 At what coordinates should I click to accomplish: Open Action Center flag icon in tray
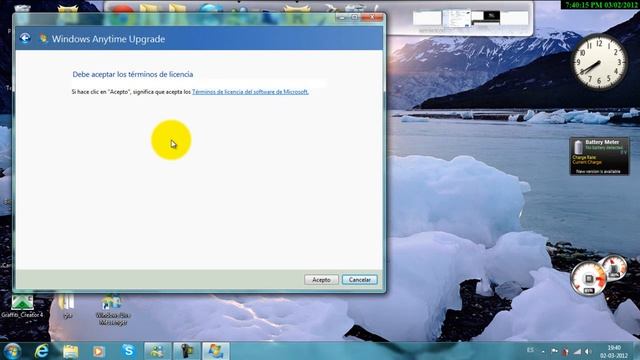tap(554, 351)
